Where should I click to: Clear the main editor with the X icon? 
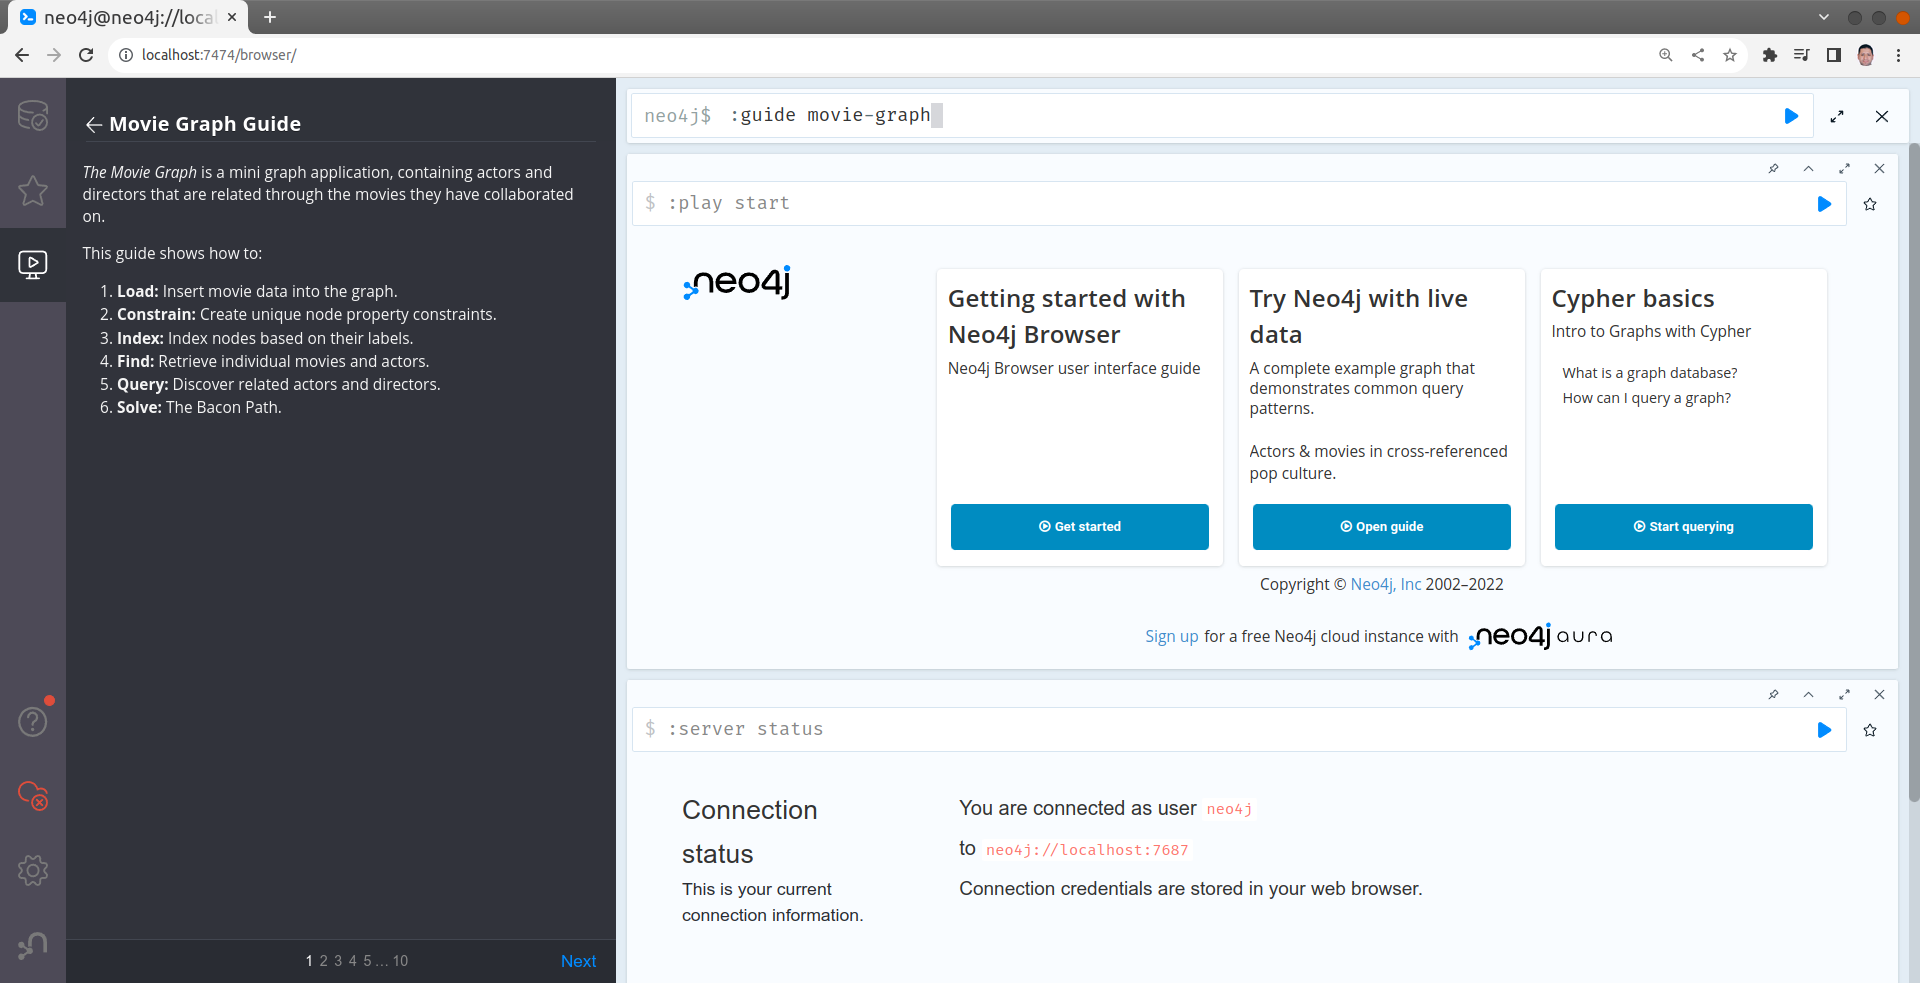tap(1882, 116)
